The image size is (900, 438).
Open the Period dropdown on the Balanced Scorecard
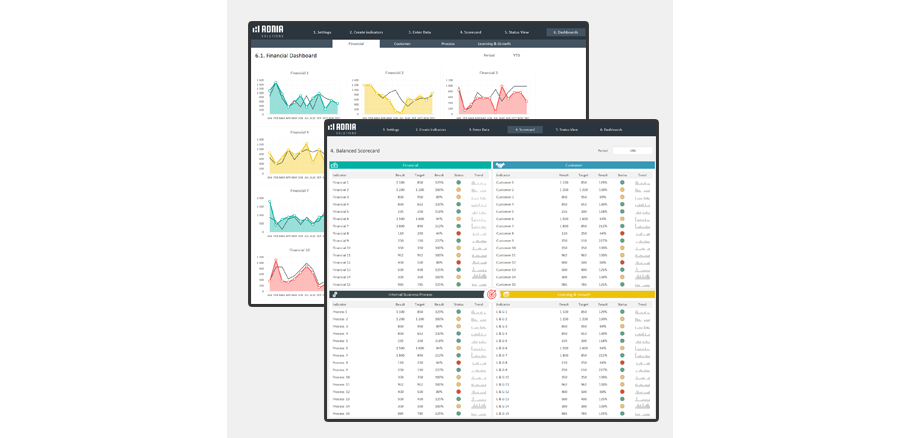(632, 150)
